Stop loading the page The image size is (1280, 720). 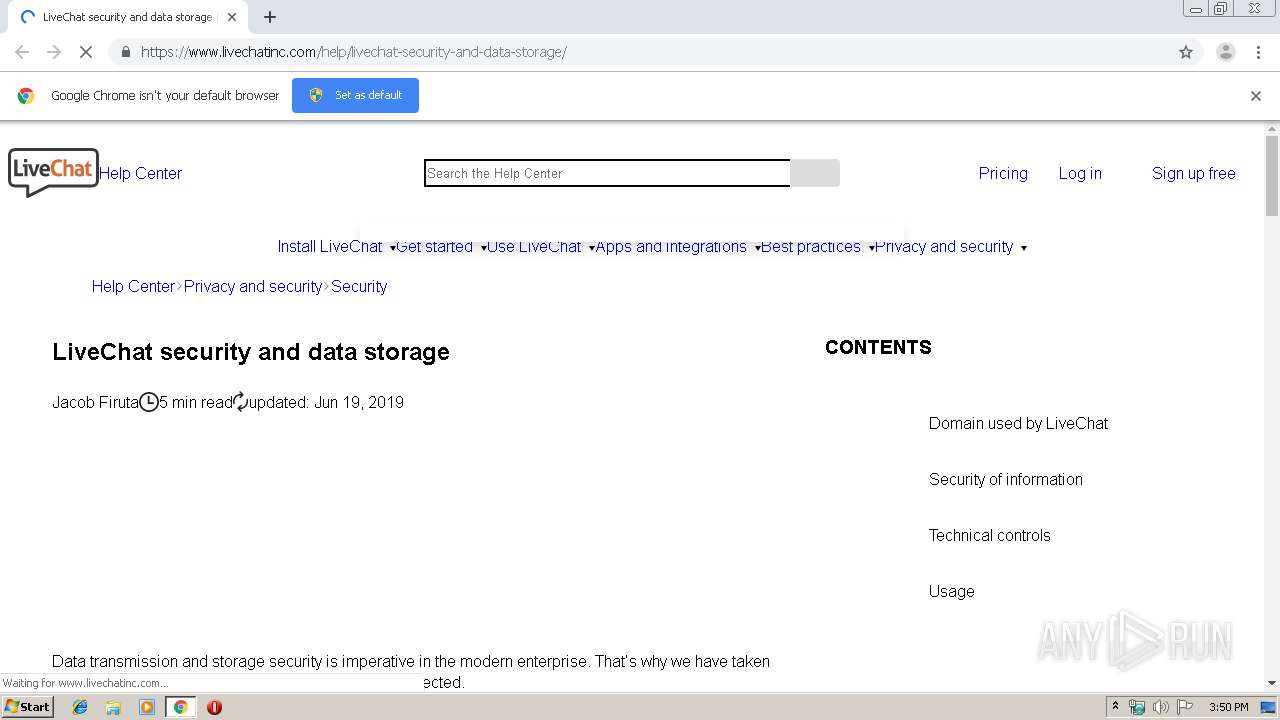[86, 52]
